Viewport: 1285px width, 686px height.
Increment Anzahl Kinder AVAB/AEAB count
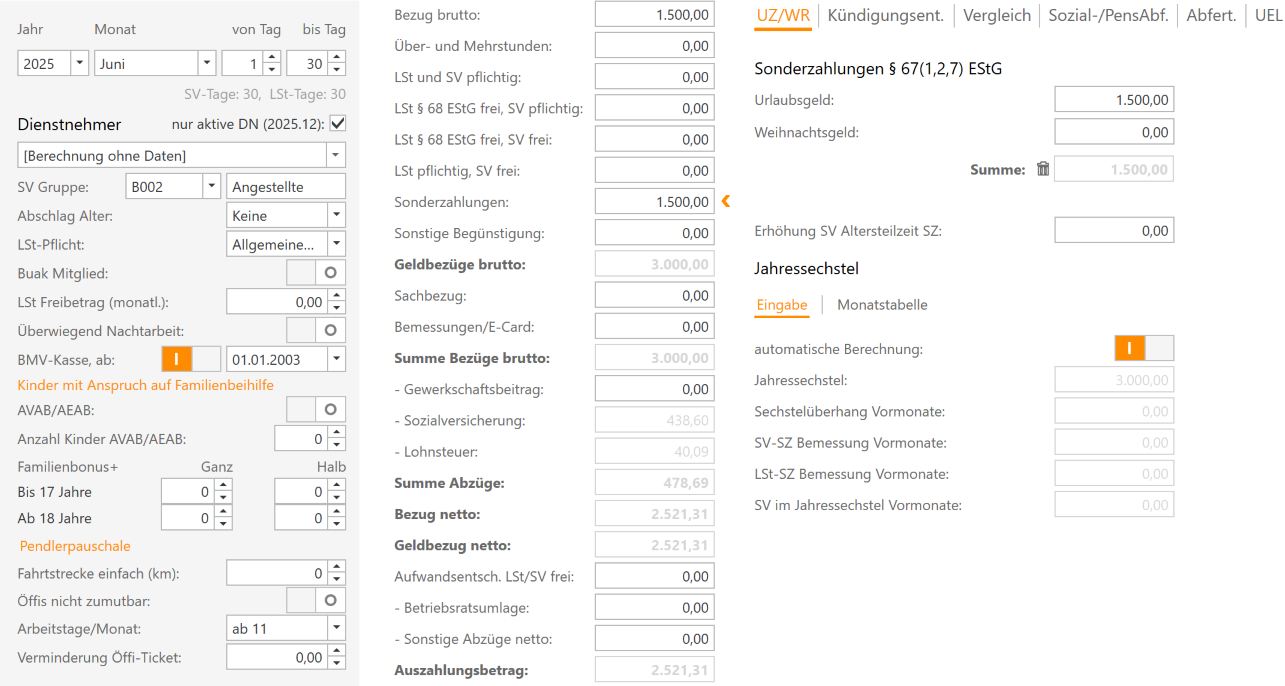[337, 433]
